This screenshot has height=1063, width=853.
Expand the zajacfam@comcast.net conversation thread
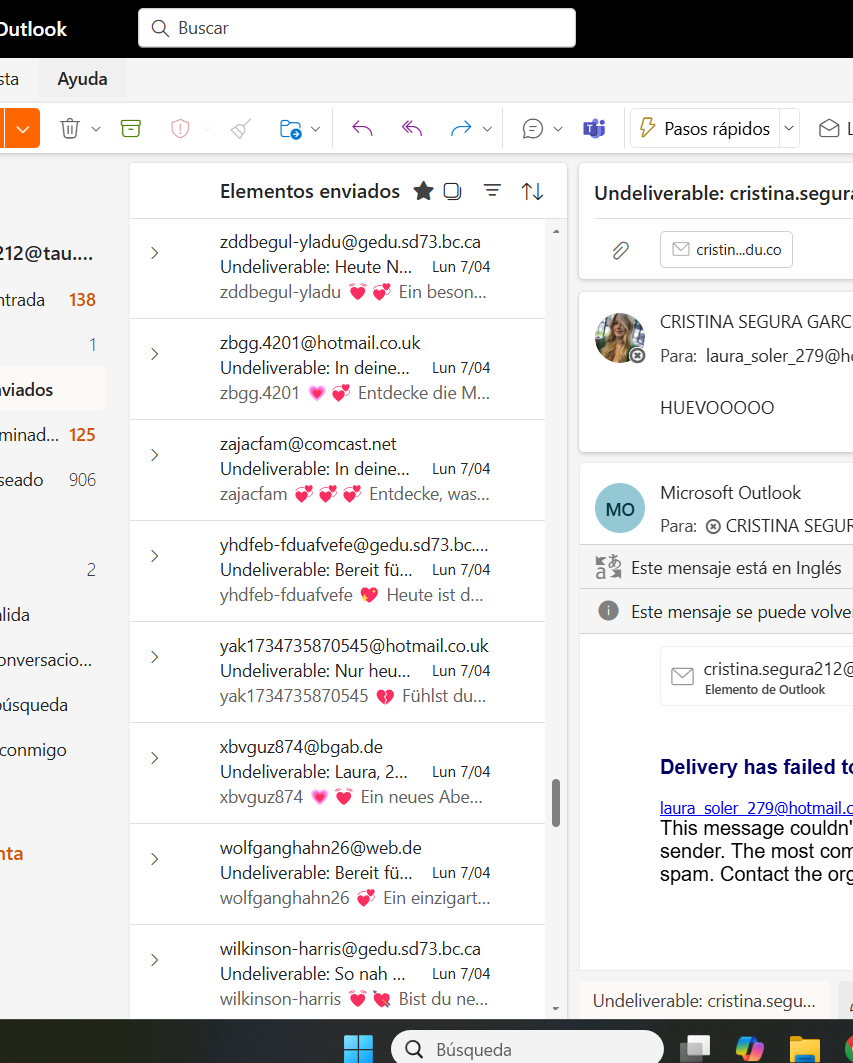tap(155, 455)
